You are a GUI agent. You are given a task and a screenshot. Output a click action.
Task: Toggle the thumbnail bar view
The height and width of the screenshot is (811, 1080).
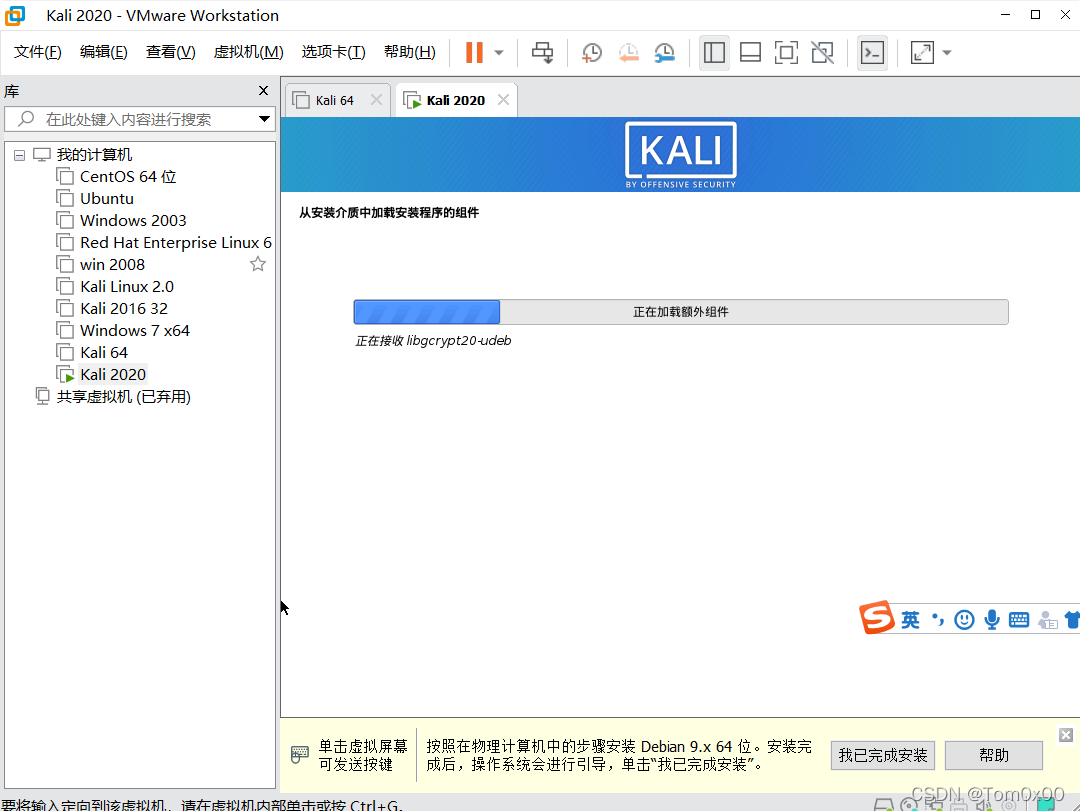pos(750,52)
